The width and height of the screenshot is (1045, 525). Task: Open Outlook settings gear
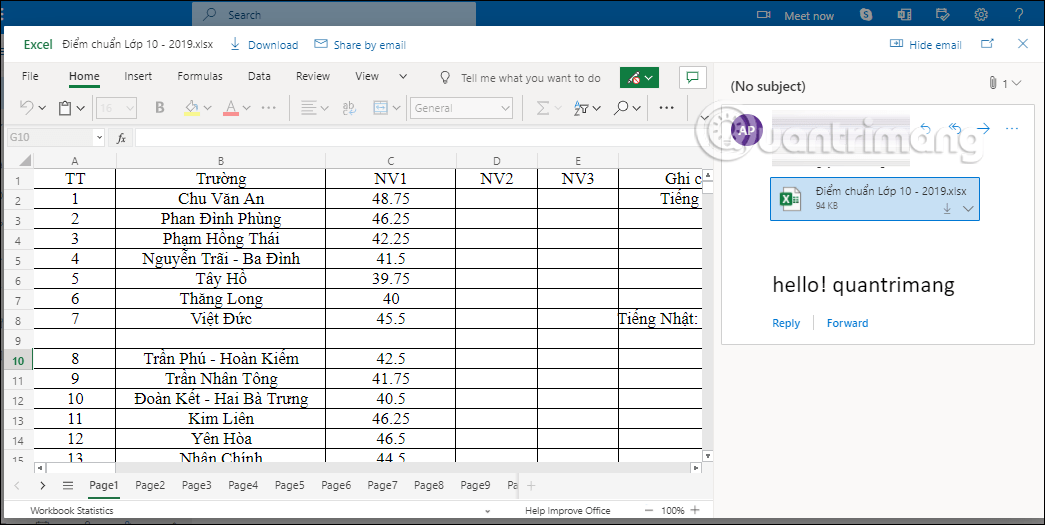[x=981, y=15]
